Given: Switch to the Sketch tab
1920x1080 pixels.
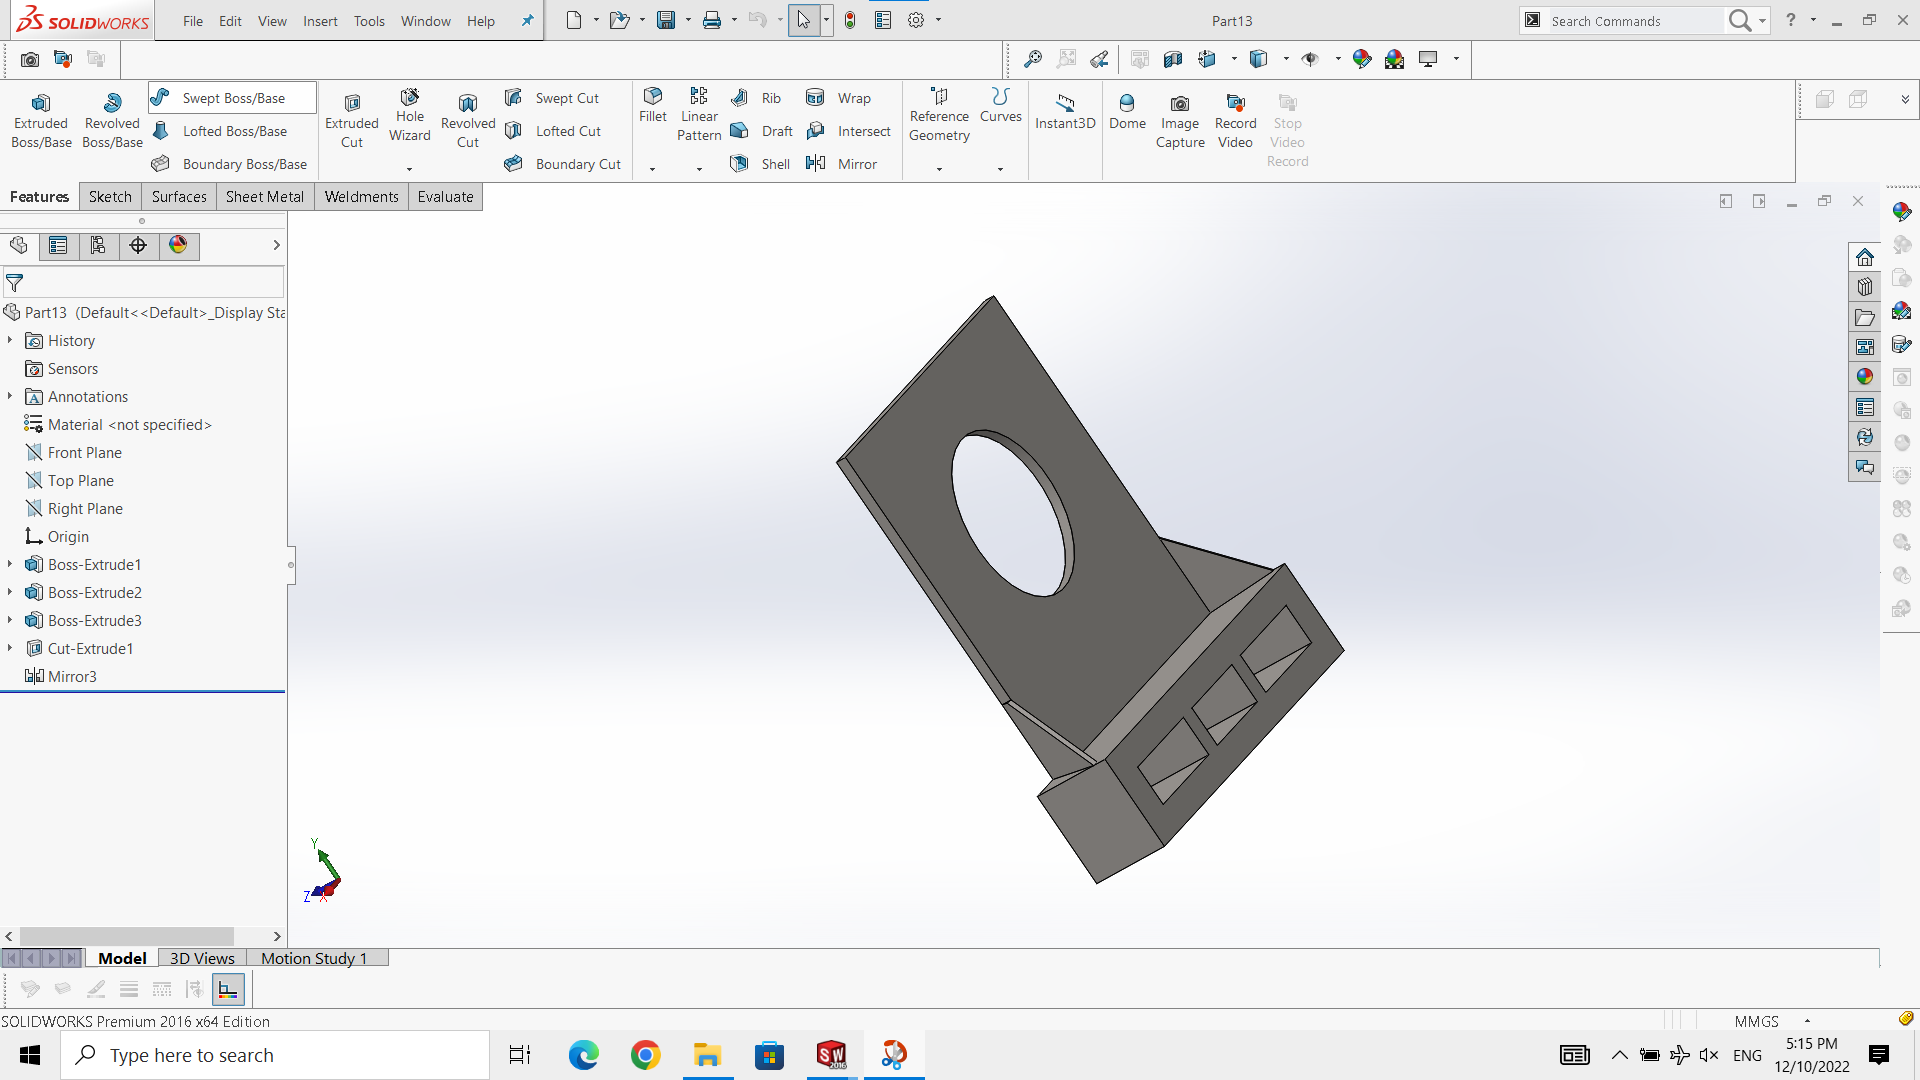Looking at the screenshot, I should 110,197.
